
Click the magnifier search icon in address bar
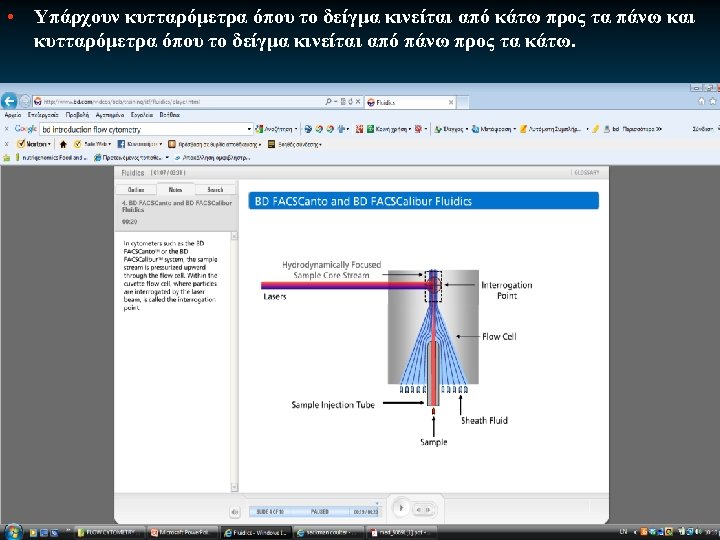click(x=328, y=101)
